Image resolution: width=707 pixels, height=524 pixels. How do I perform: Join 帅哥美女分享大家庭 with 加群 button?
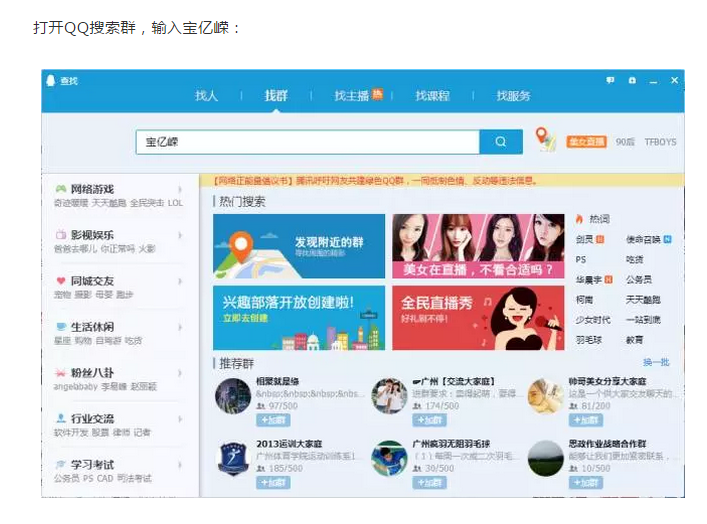pyautogui.click(x=586, y=420)
